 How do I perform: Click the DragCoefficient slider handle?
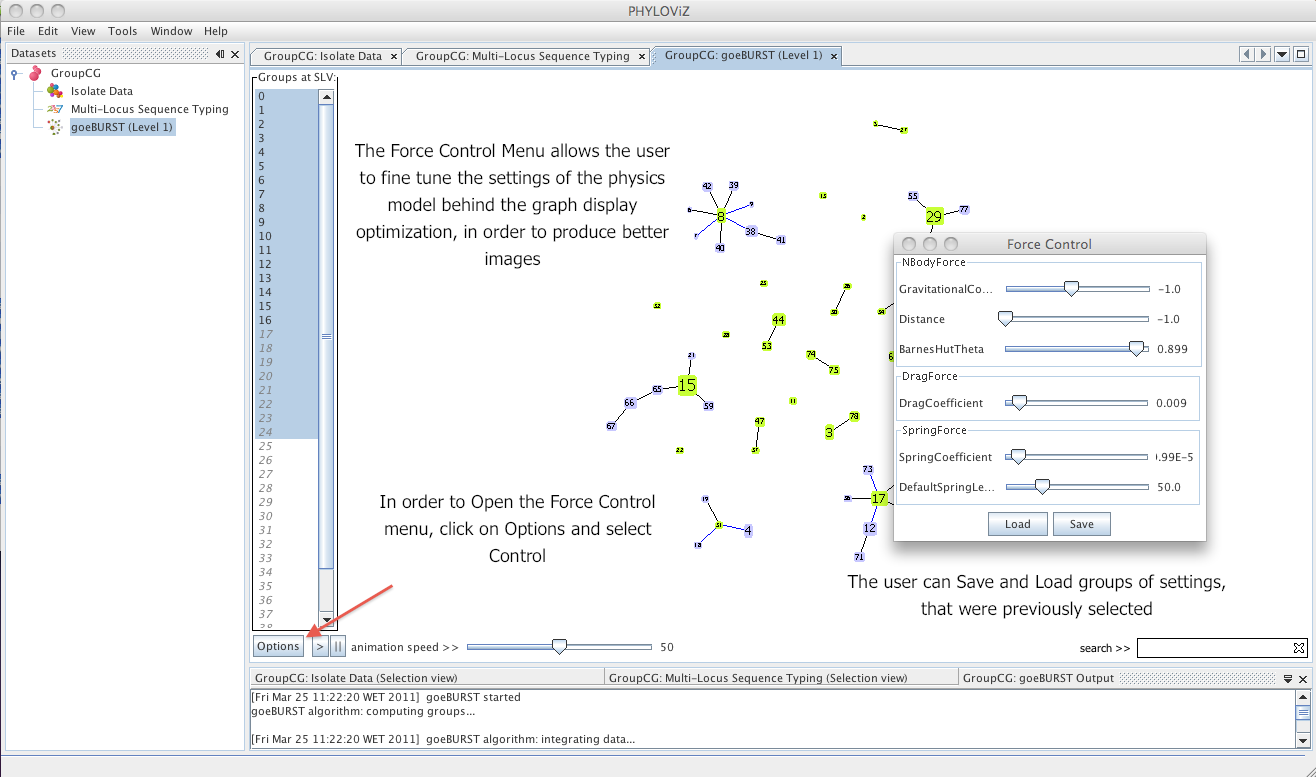point(1019,403)
